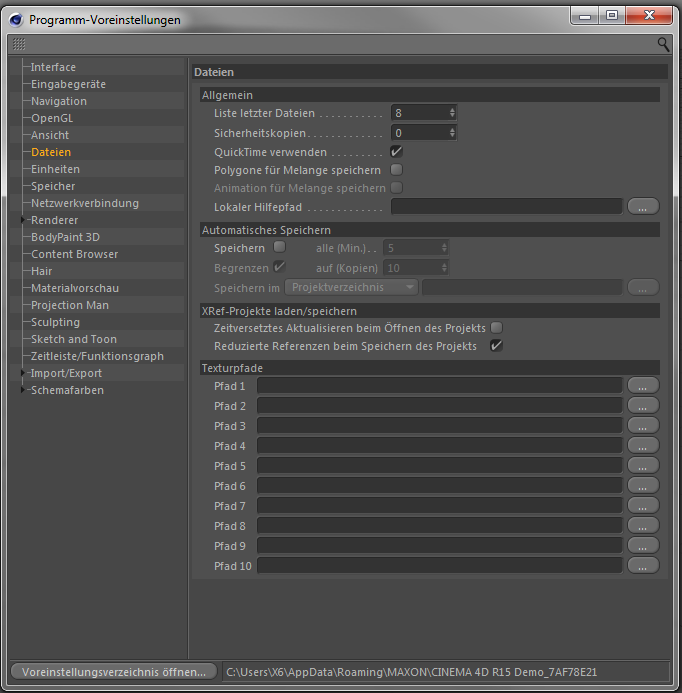
Task: Browse for Pfad 3 texture folder
Action: click(x=643, y=425)
